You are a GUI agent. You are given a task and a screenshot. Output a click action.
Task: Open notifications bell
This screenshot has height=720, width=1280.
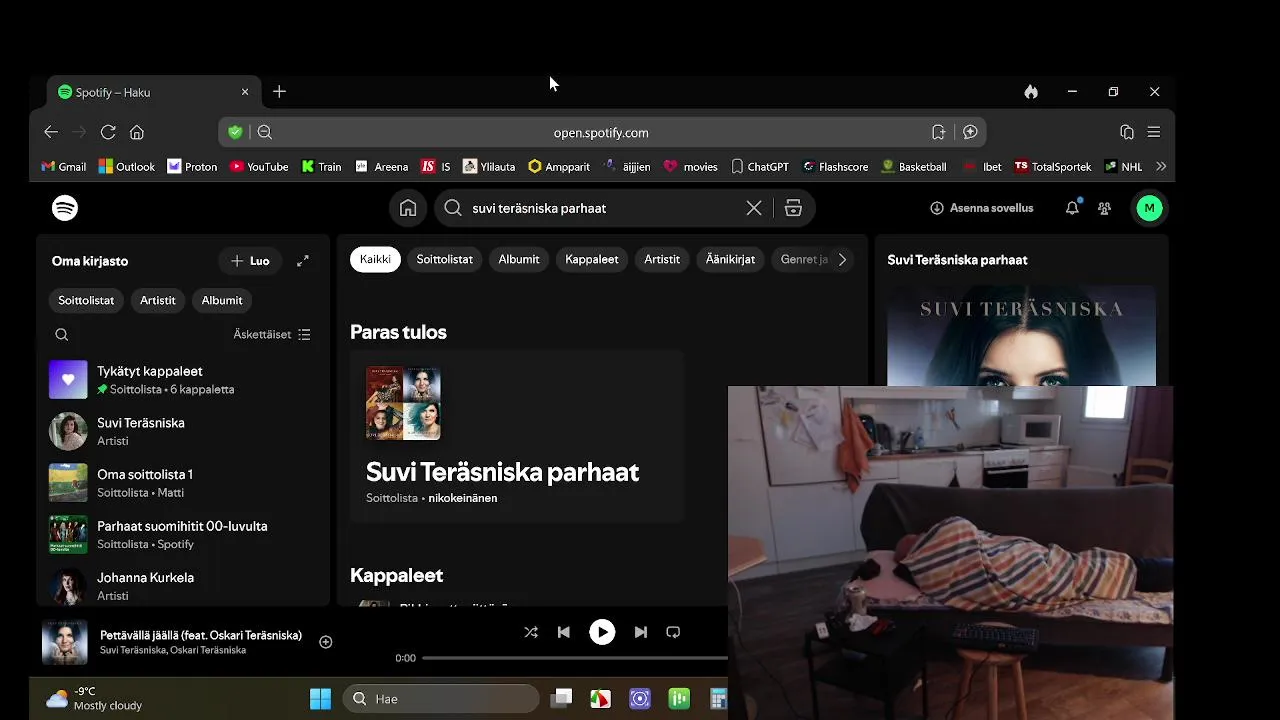point(1072,208)
